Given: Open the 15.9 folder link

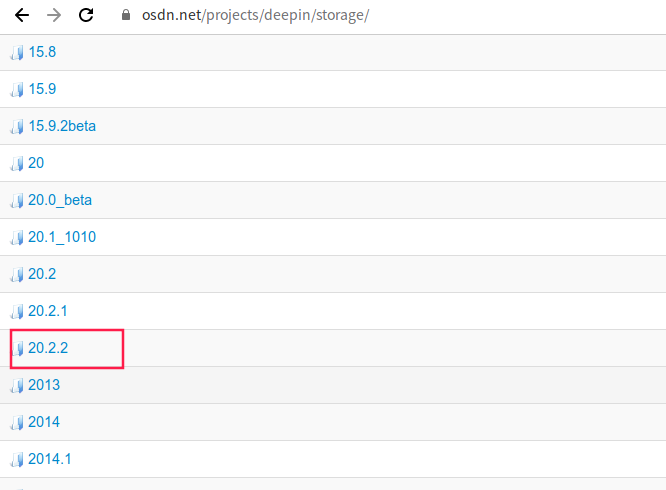Looking at the screenshot, I should coord(42,89).
